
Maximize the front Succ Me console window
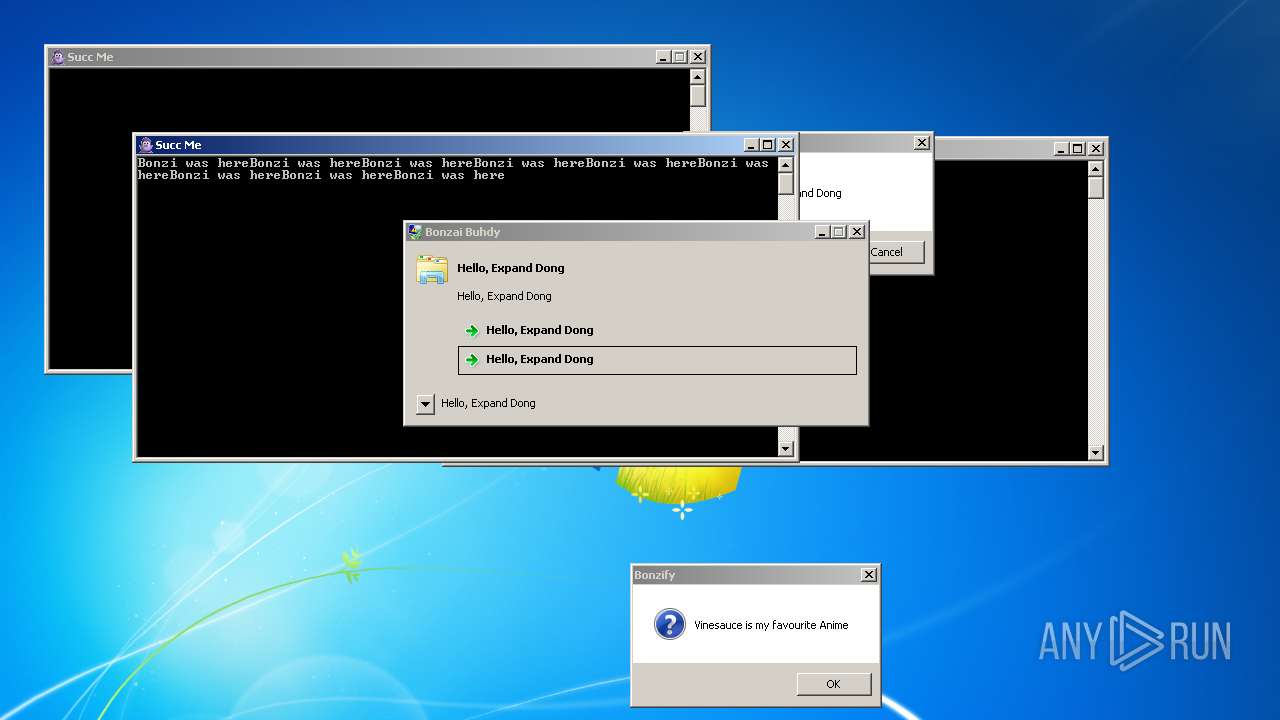click(768, 145)
